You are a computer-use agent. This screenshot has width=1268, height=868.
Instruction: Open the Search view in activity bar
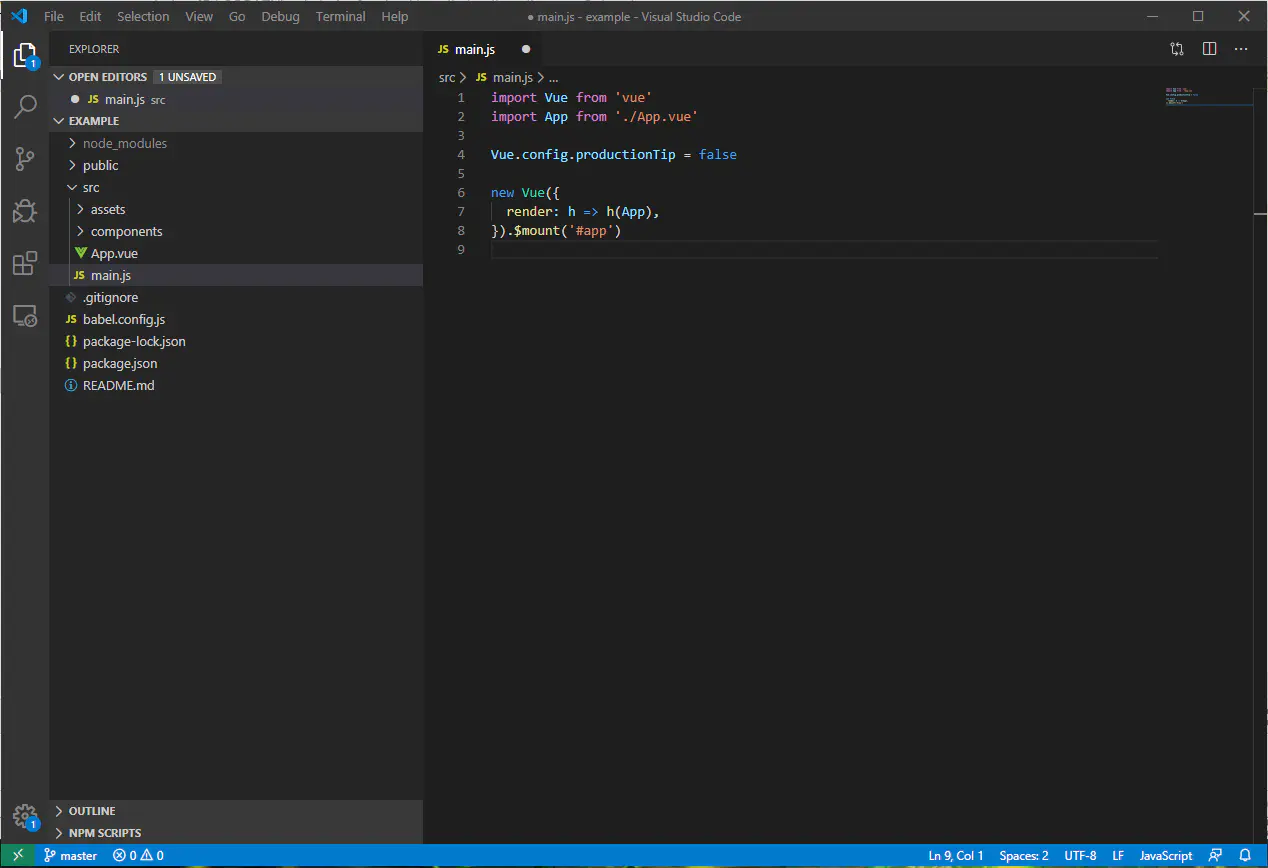point(25,107)
